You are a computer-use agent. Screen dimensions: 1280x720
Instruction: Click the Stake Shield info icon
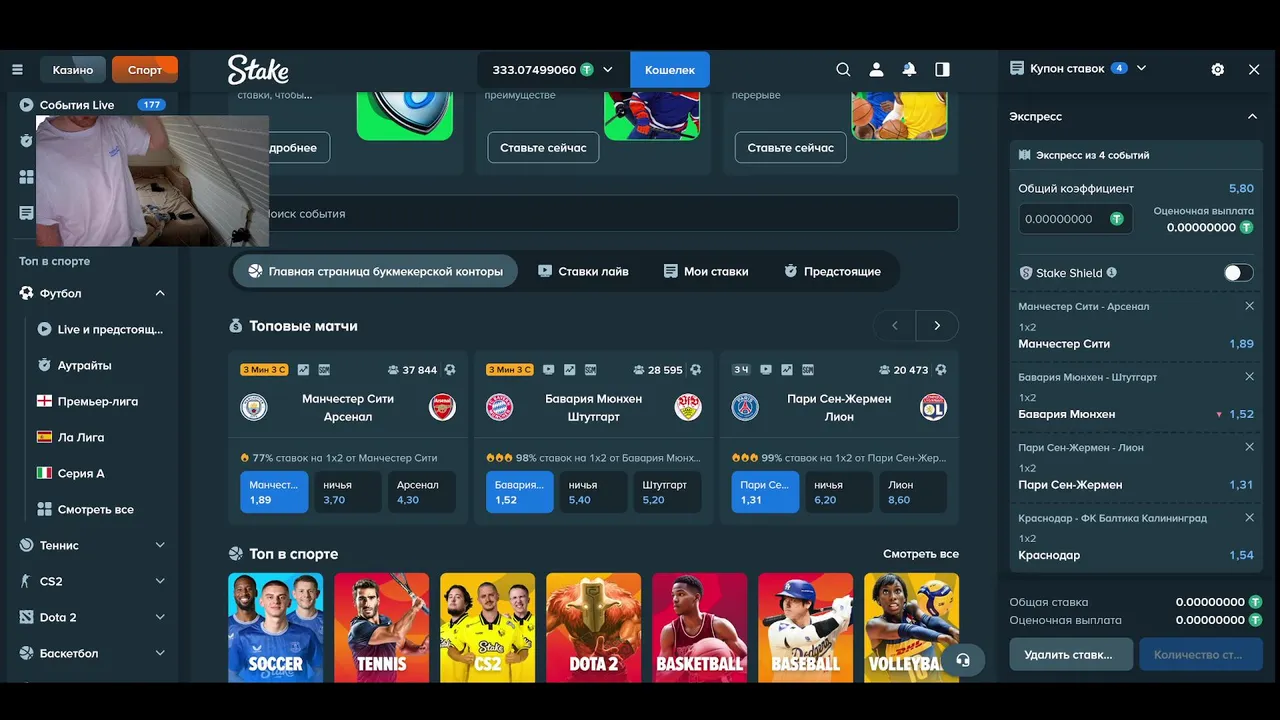pyautogui.click(x=1112, y=272)
